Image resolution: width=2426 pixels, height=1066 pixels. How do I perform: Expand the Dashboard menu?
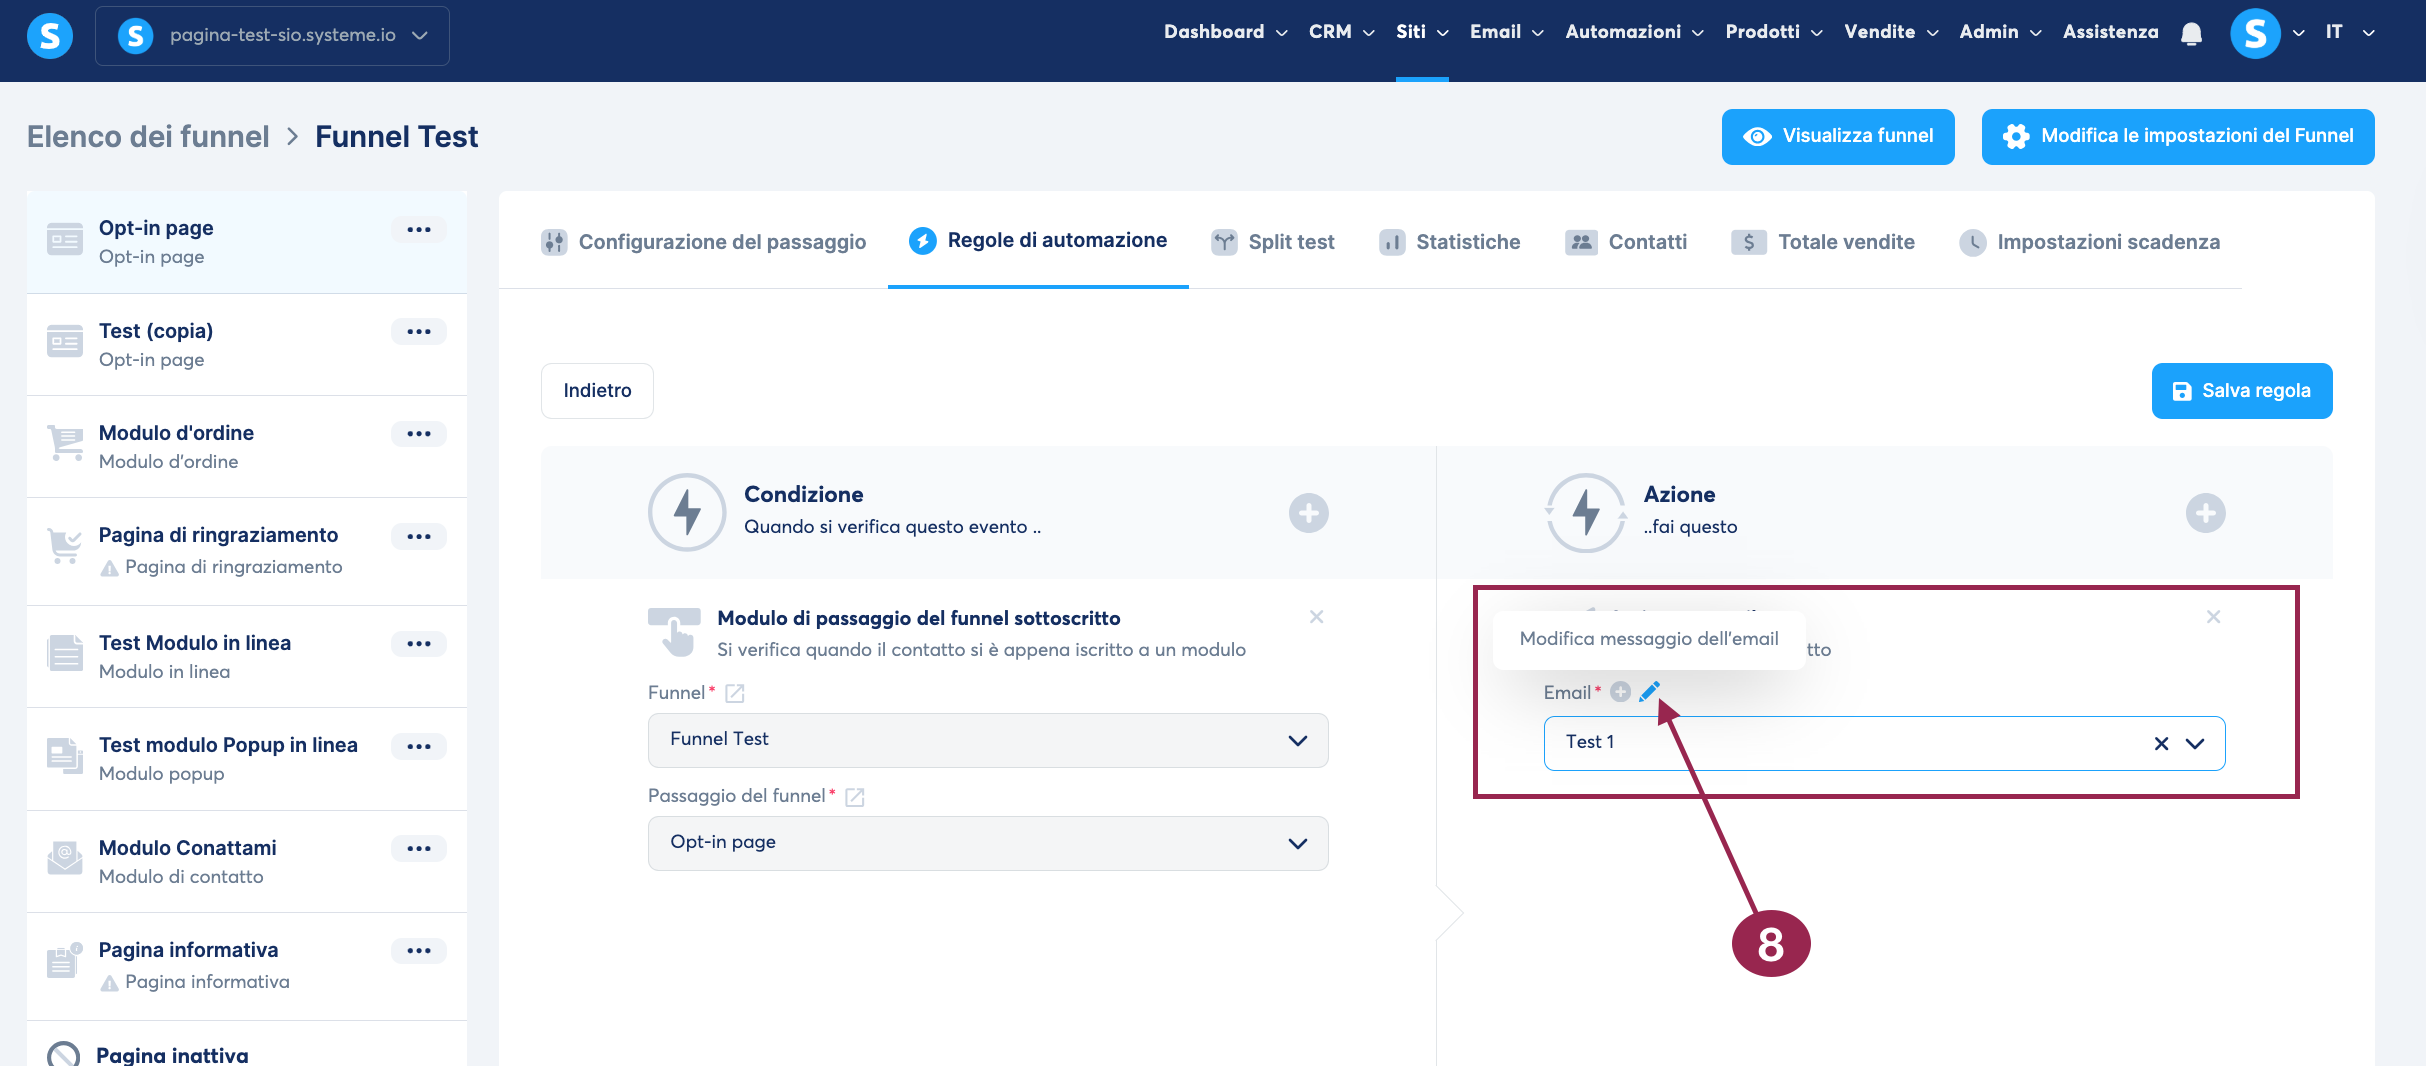pos(1225,32)
